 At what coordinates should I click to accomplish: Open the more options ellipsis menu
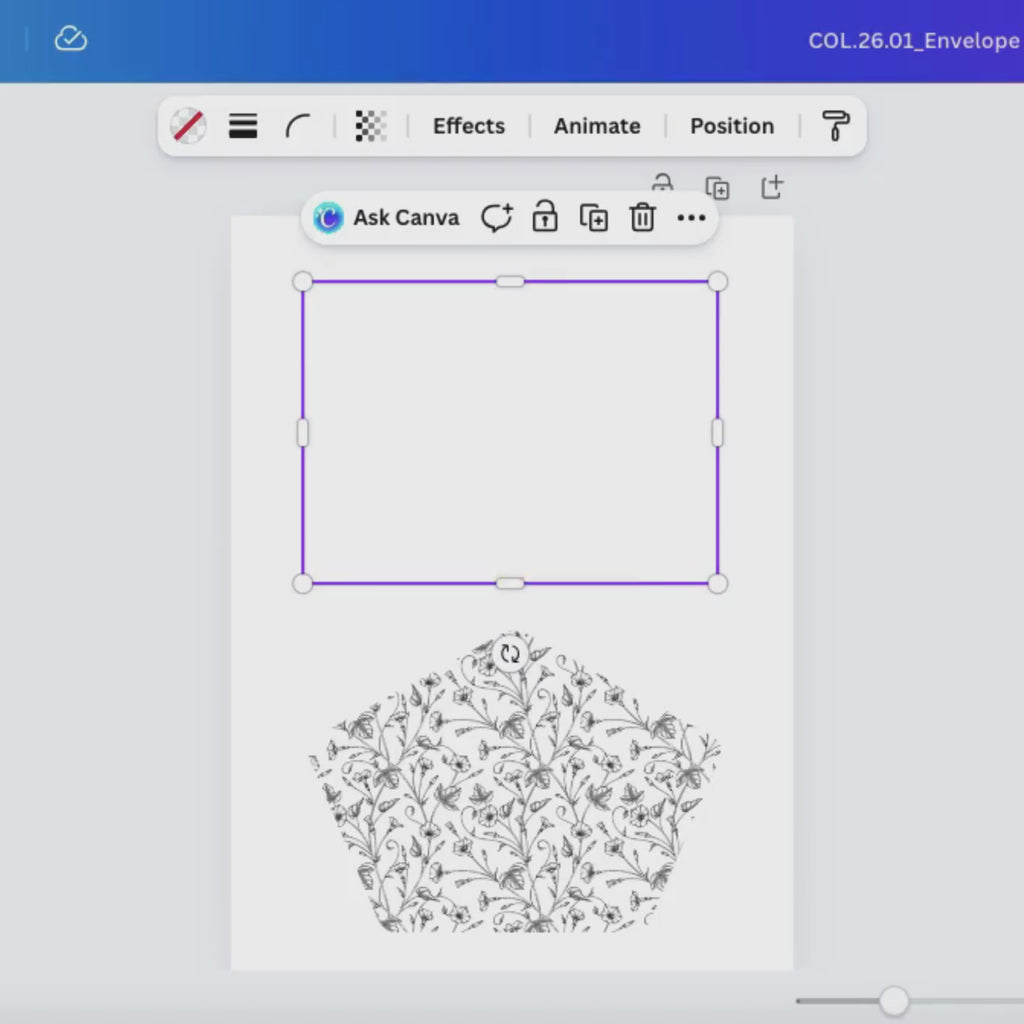click(691, 217)
